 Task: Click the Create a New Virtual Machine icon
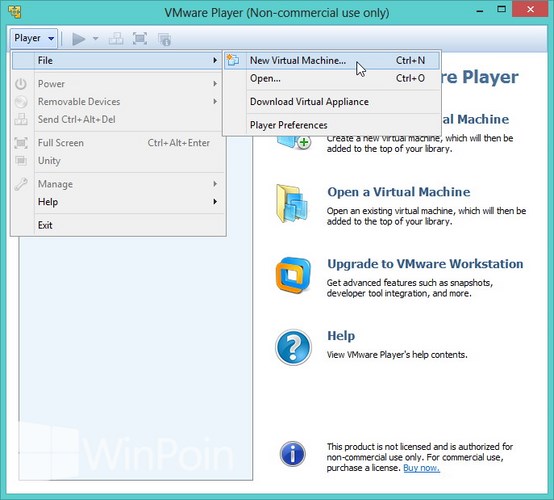point(294,142)
